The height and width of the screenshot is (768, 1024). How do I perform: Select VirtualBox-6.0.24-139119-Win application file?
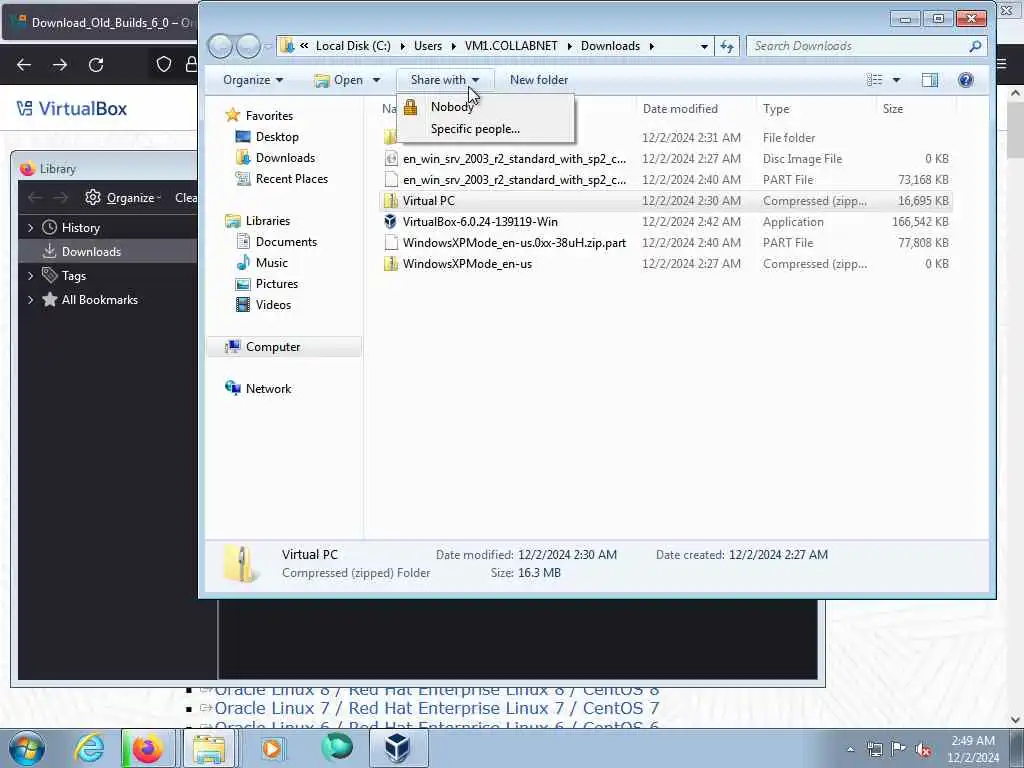click(x=665, y=221)
